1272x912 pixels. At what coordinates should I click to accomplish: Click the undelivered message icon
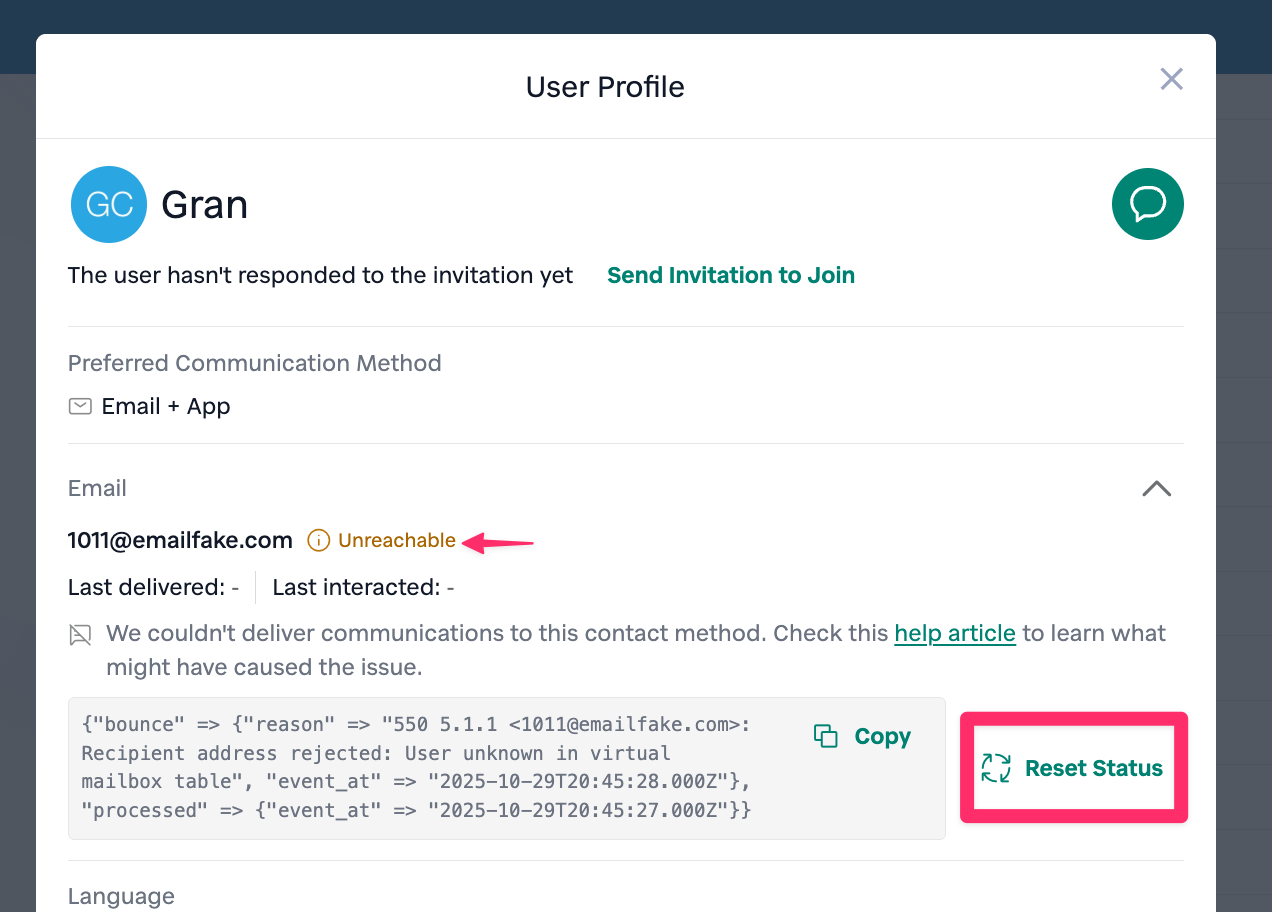(x=80, y=634)
